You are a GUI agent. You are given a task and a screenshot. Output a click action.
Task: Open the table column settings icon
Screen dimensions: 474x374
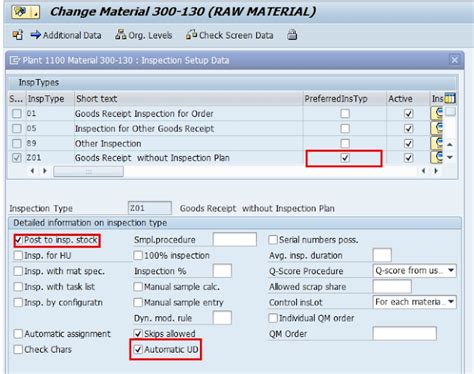(450, 98)
